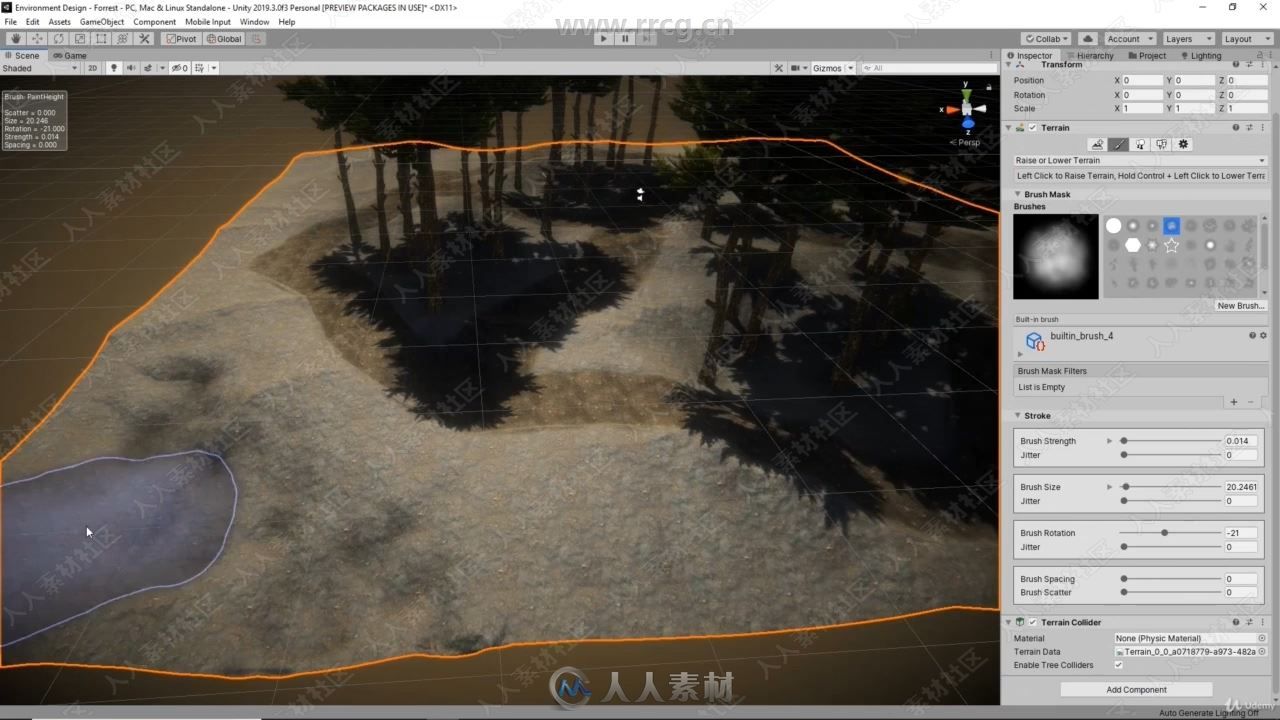
Task: Open the Gizmos dropdown arrow
Action: tap(851, 68)
